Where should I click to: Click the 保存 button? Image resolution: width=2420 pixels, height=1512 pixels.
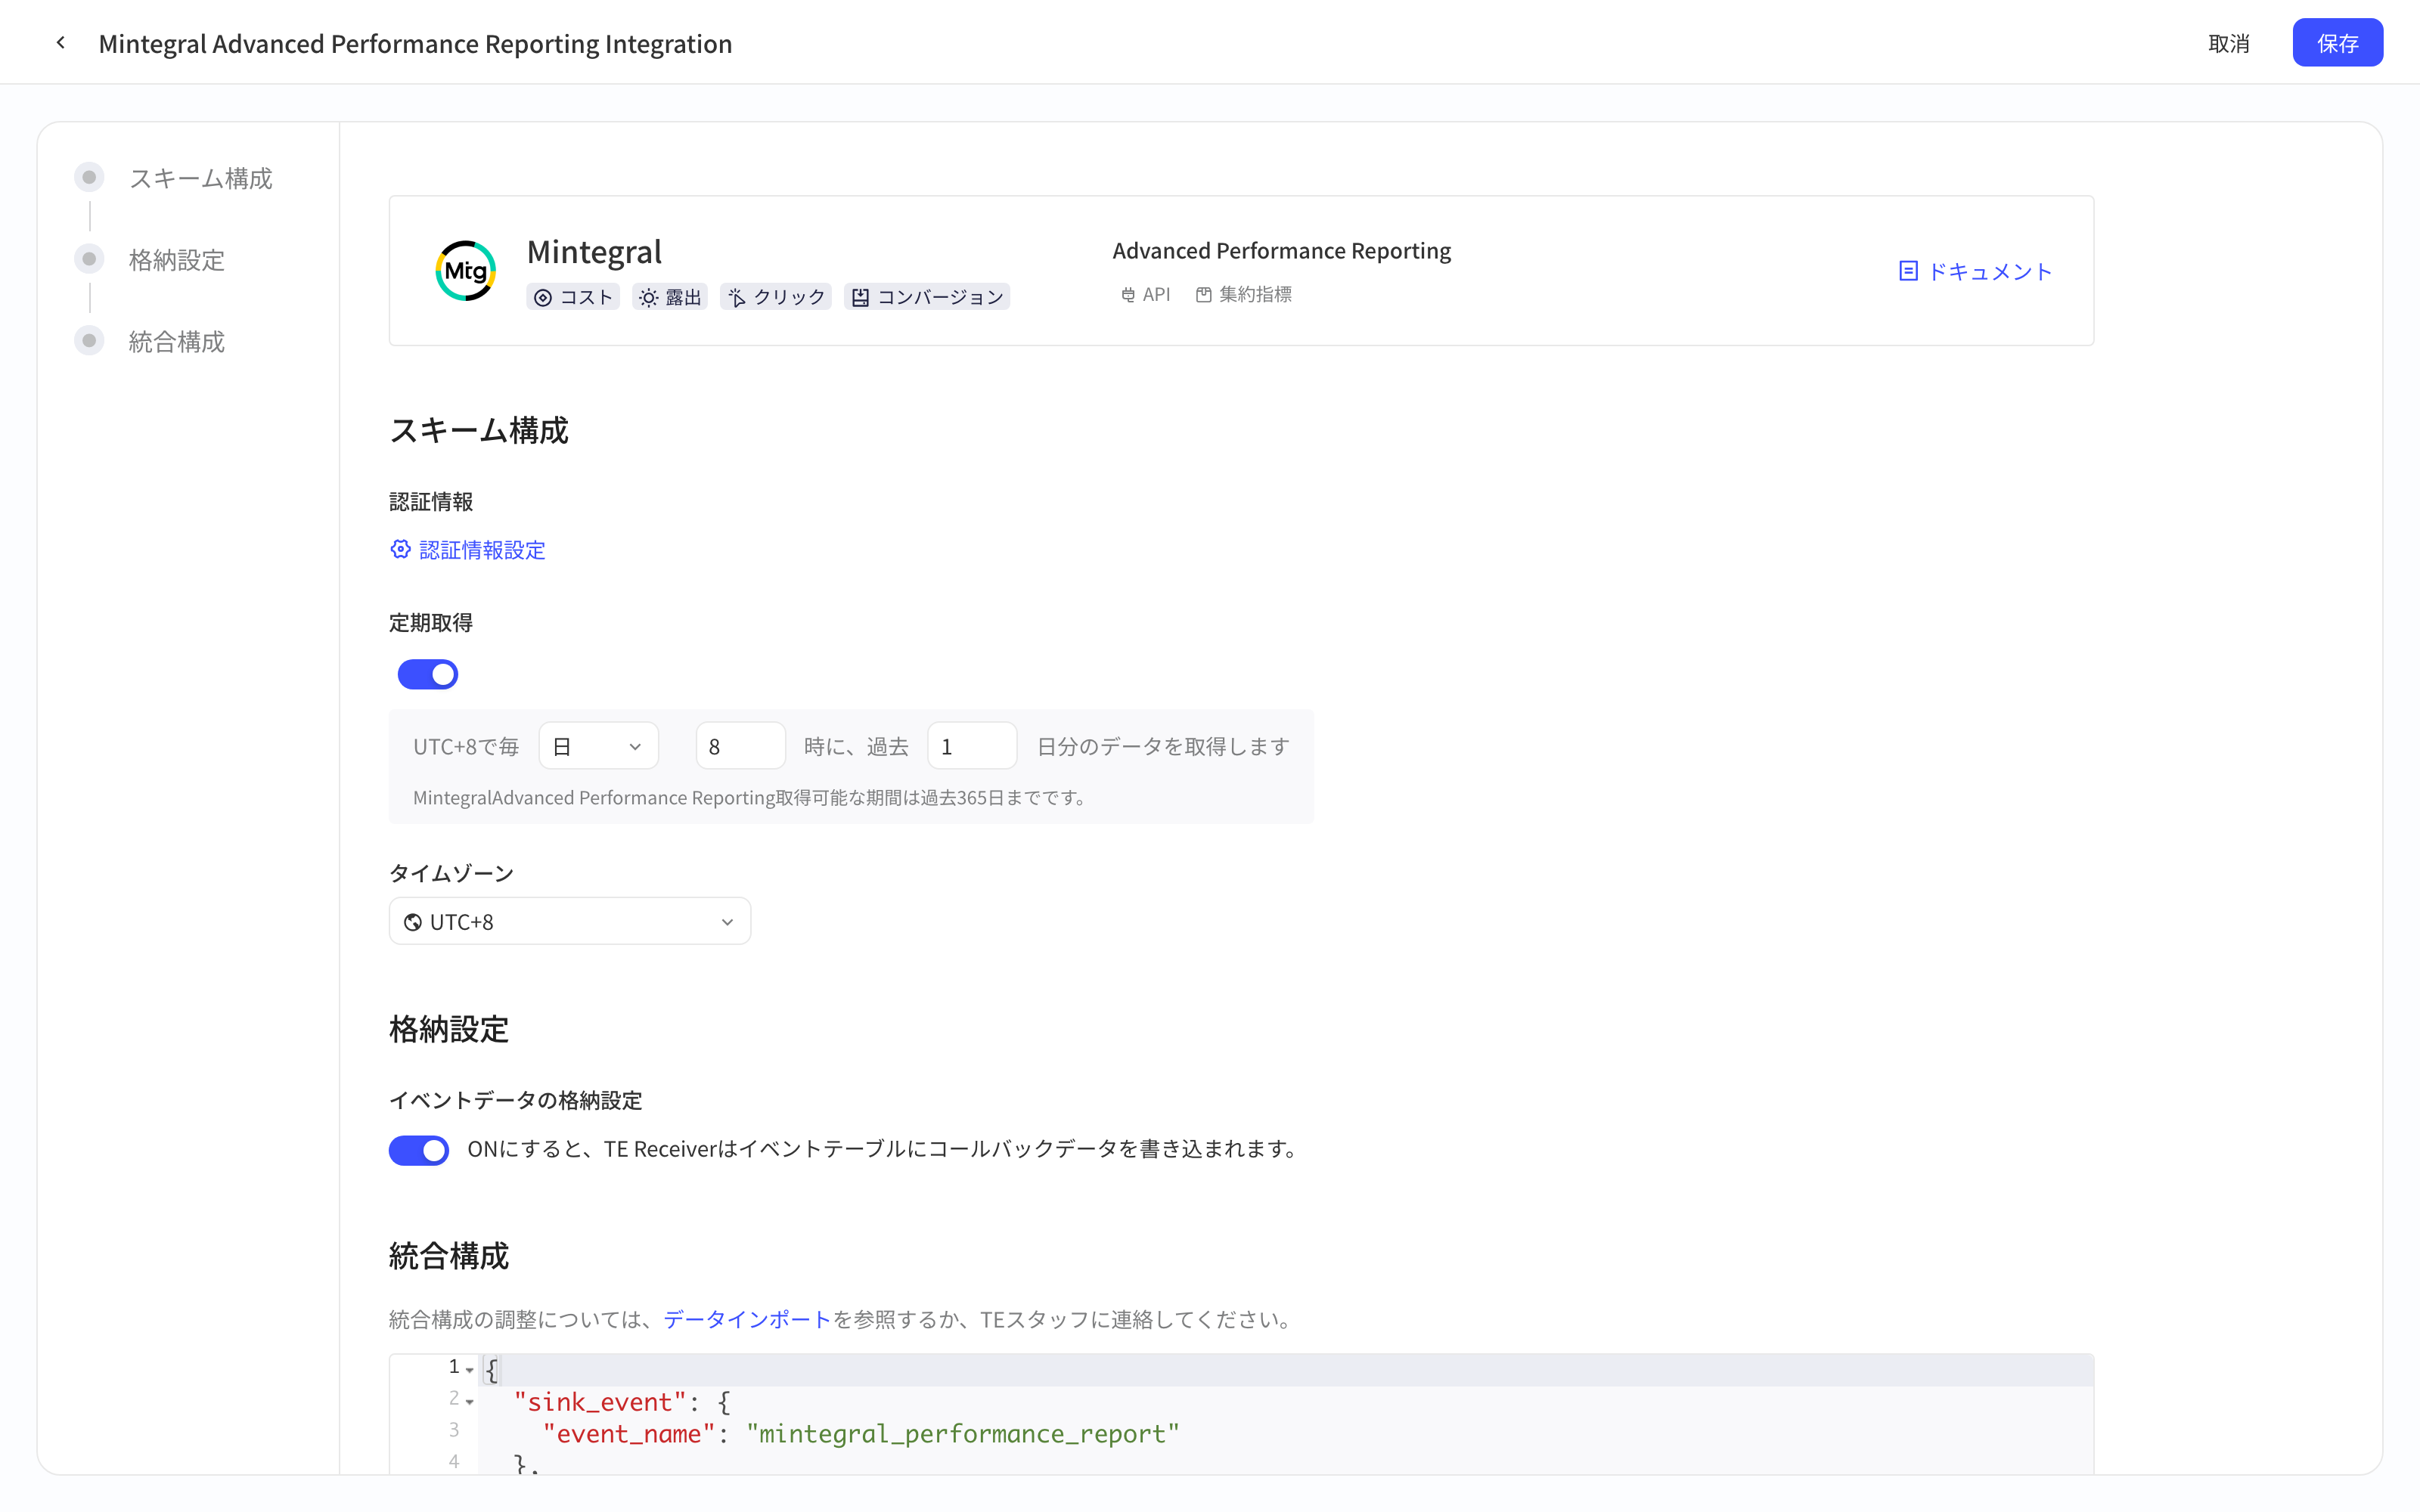tap(2338, 43)
